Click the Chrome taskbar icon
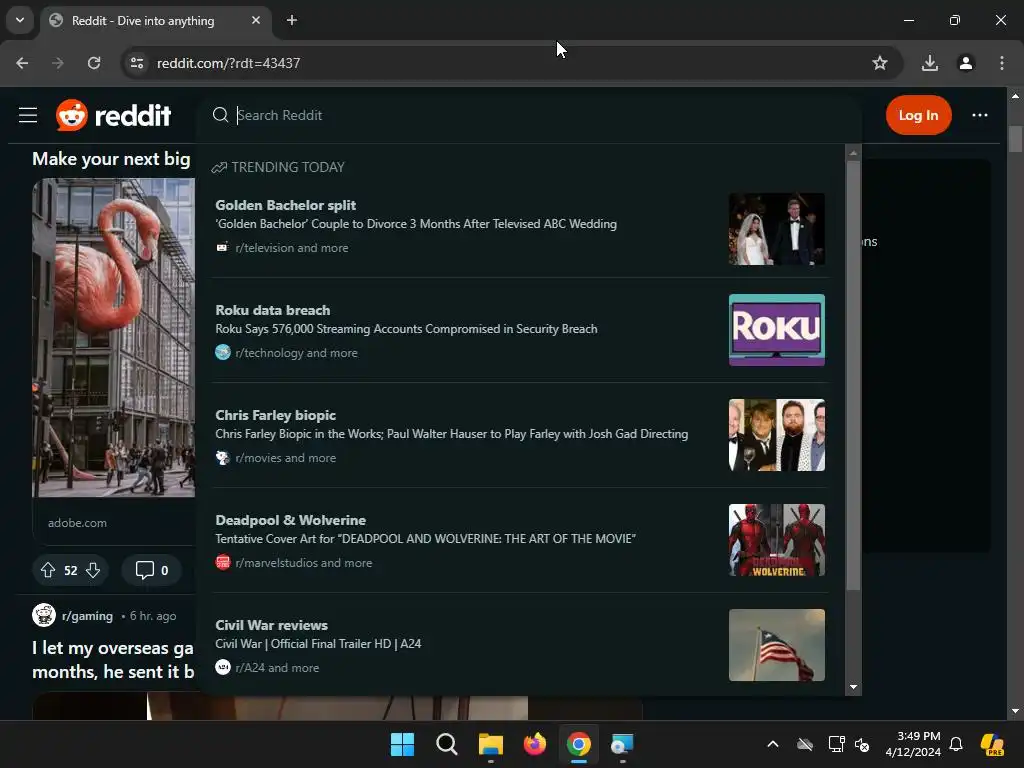Viewport: 1024px width, 768px height. [x=579, y=744]
